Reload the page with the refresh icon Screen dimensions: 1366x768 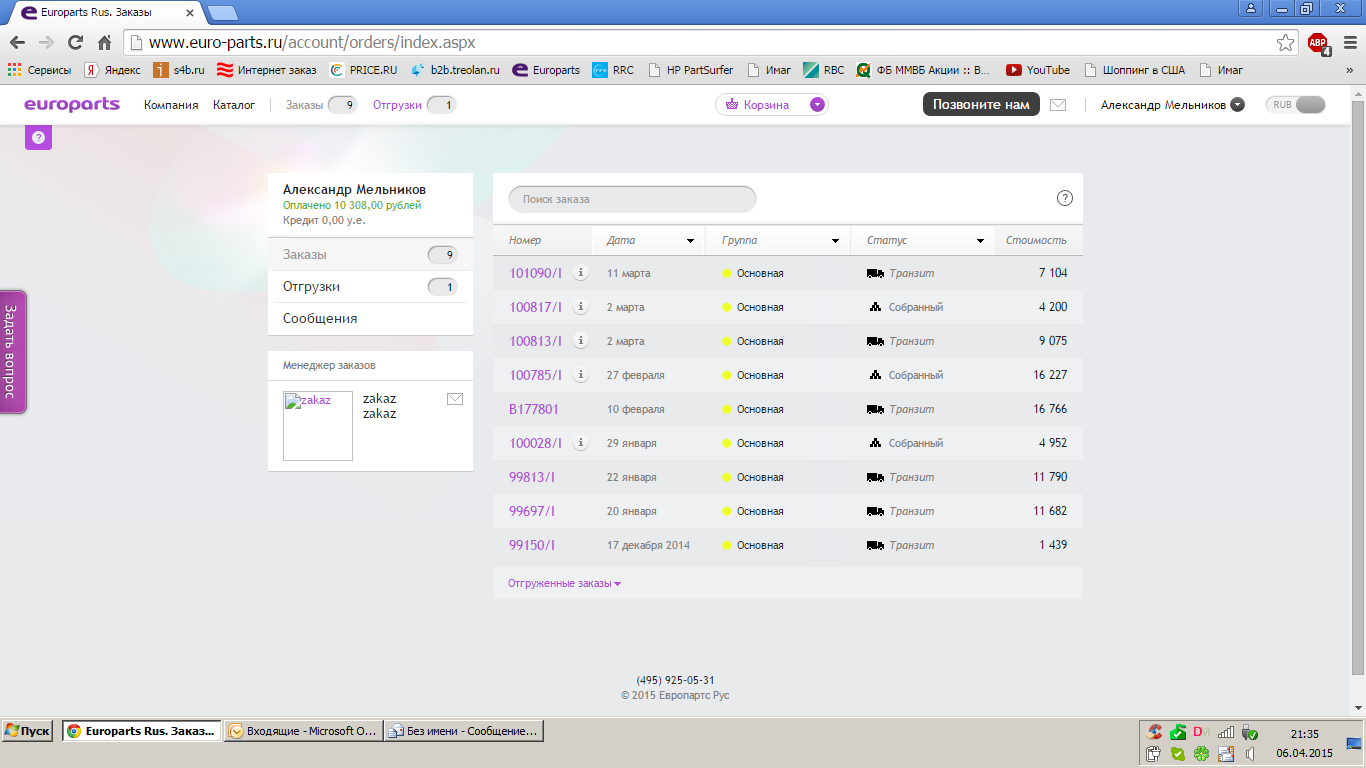[75, 43]
